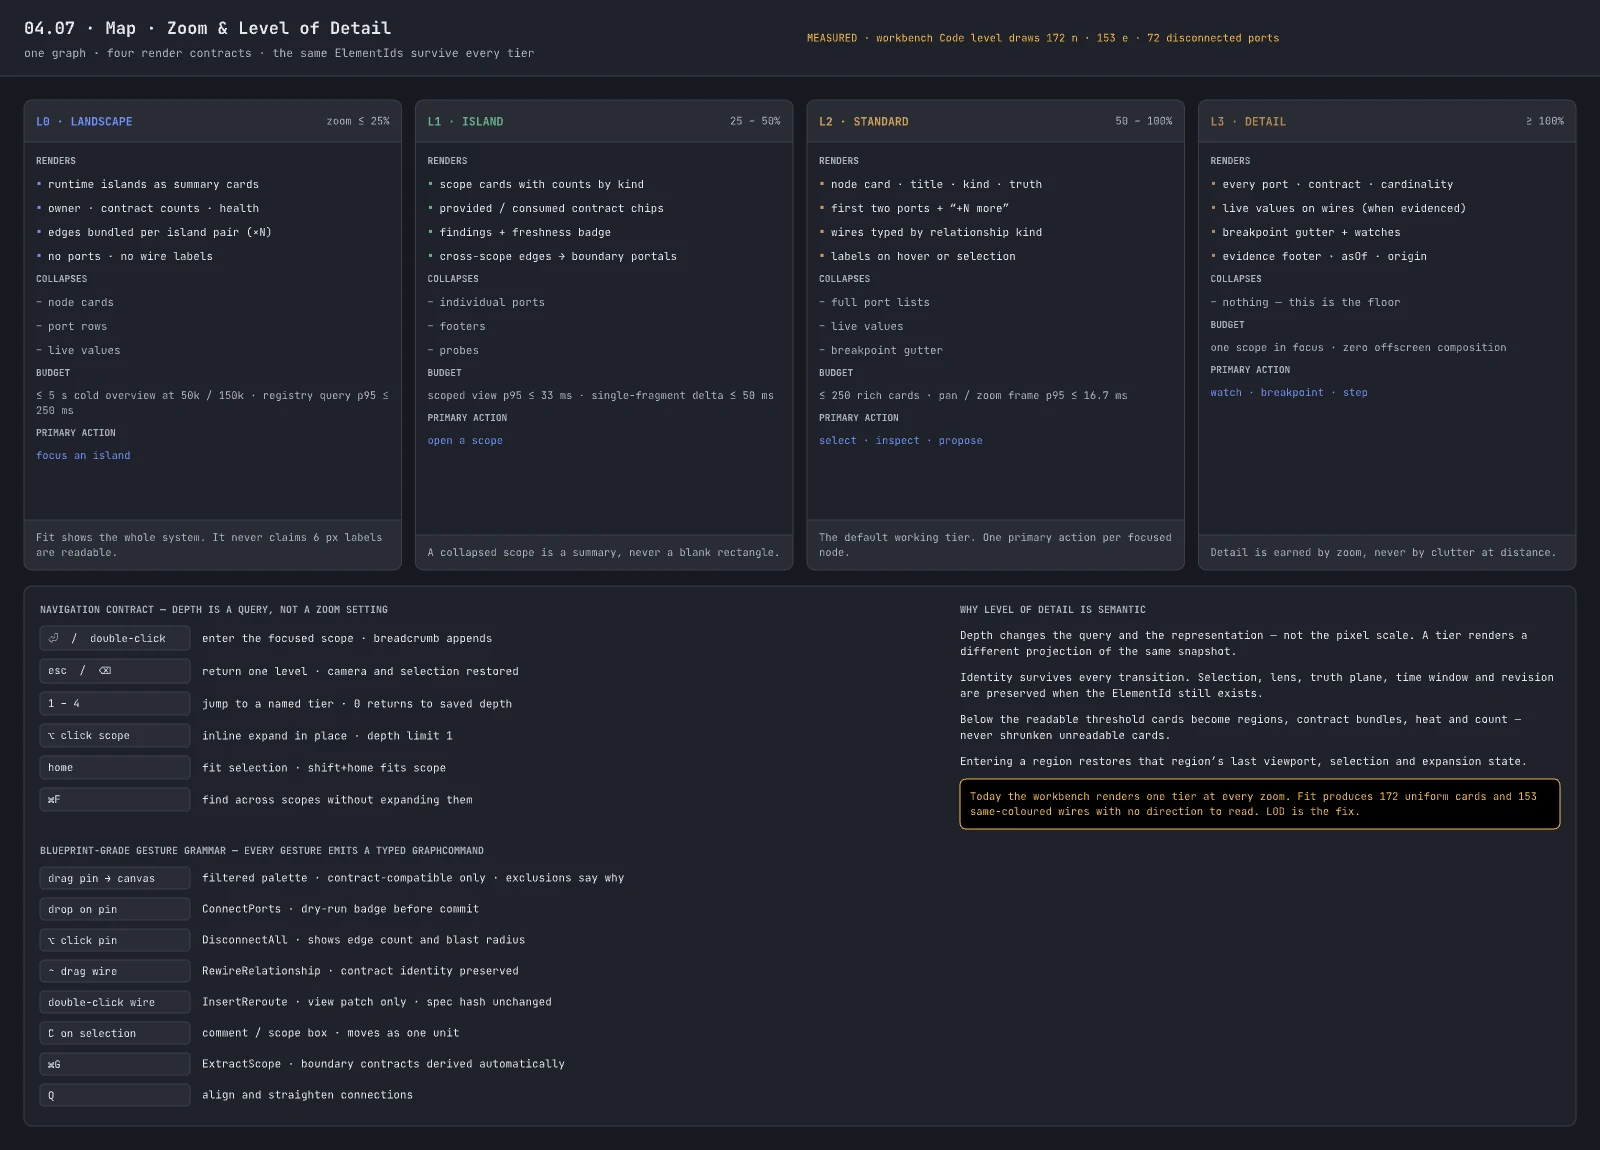Click the '50 – 100%' zoom range label
The width and height of the screenshot is (1600, 1150).
[x=1144, y=121]
